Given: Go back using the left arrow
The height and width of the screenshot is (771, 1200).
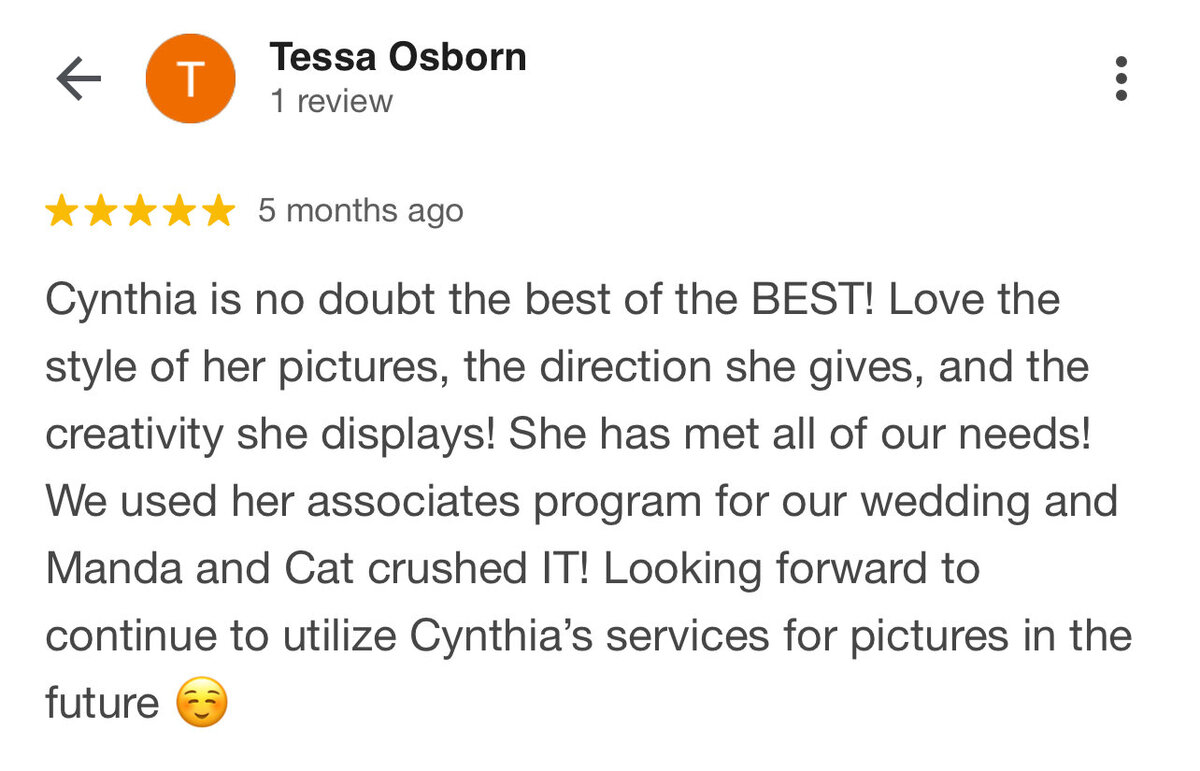Looking at the screenshot, I should [x=79, y=79].
